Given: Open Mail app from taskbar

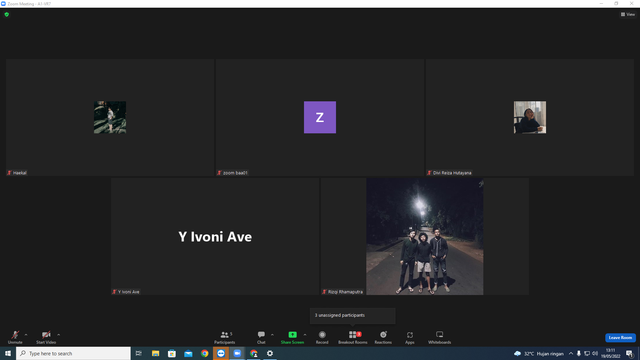Looking at the screenshot, I should [188, 353].
